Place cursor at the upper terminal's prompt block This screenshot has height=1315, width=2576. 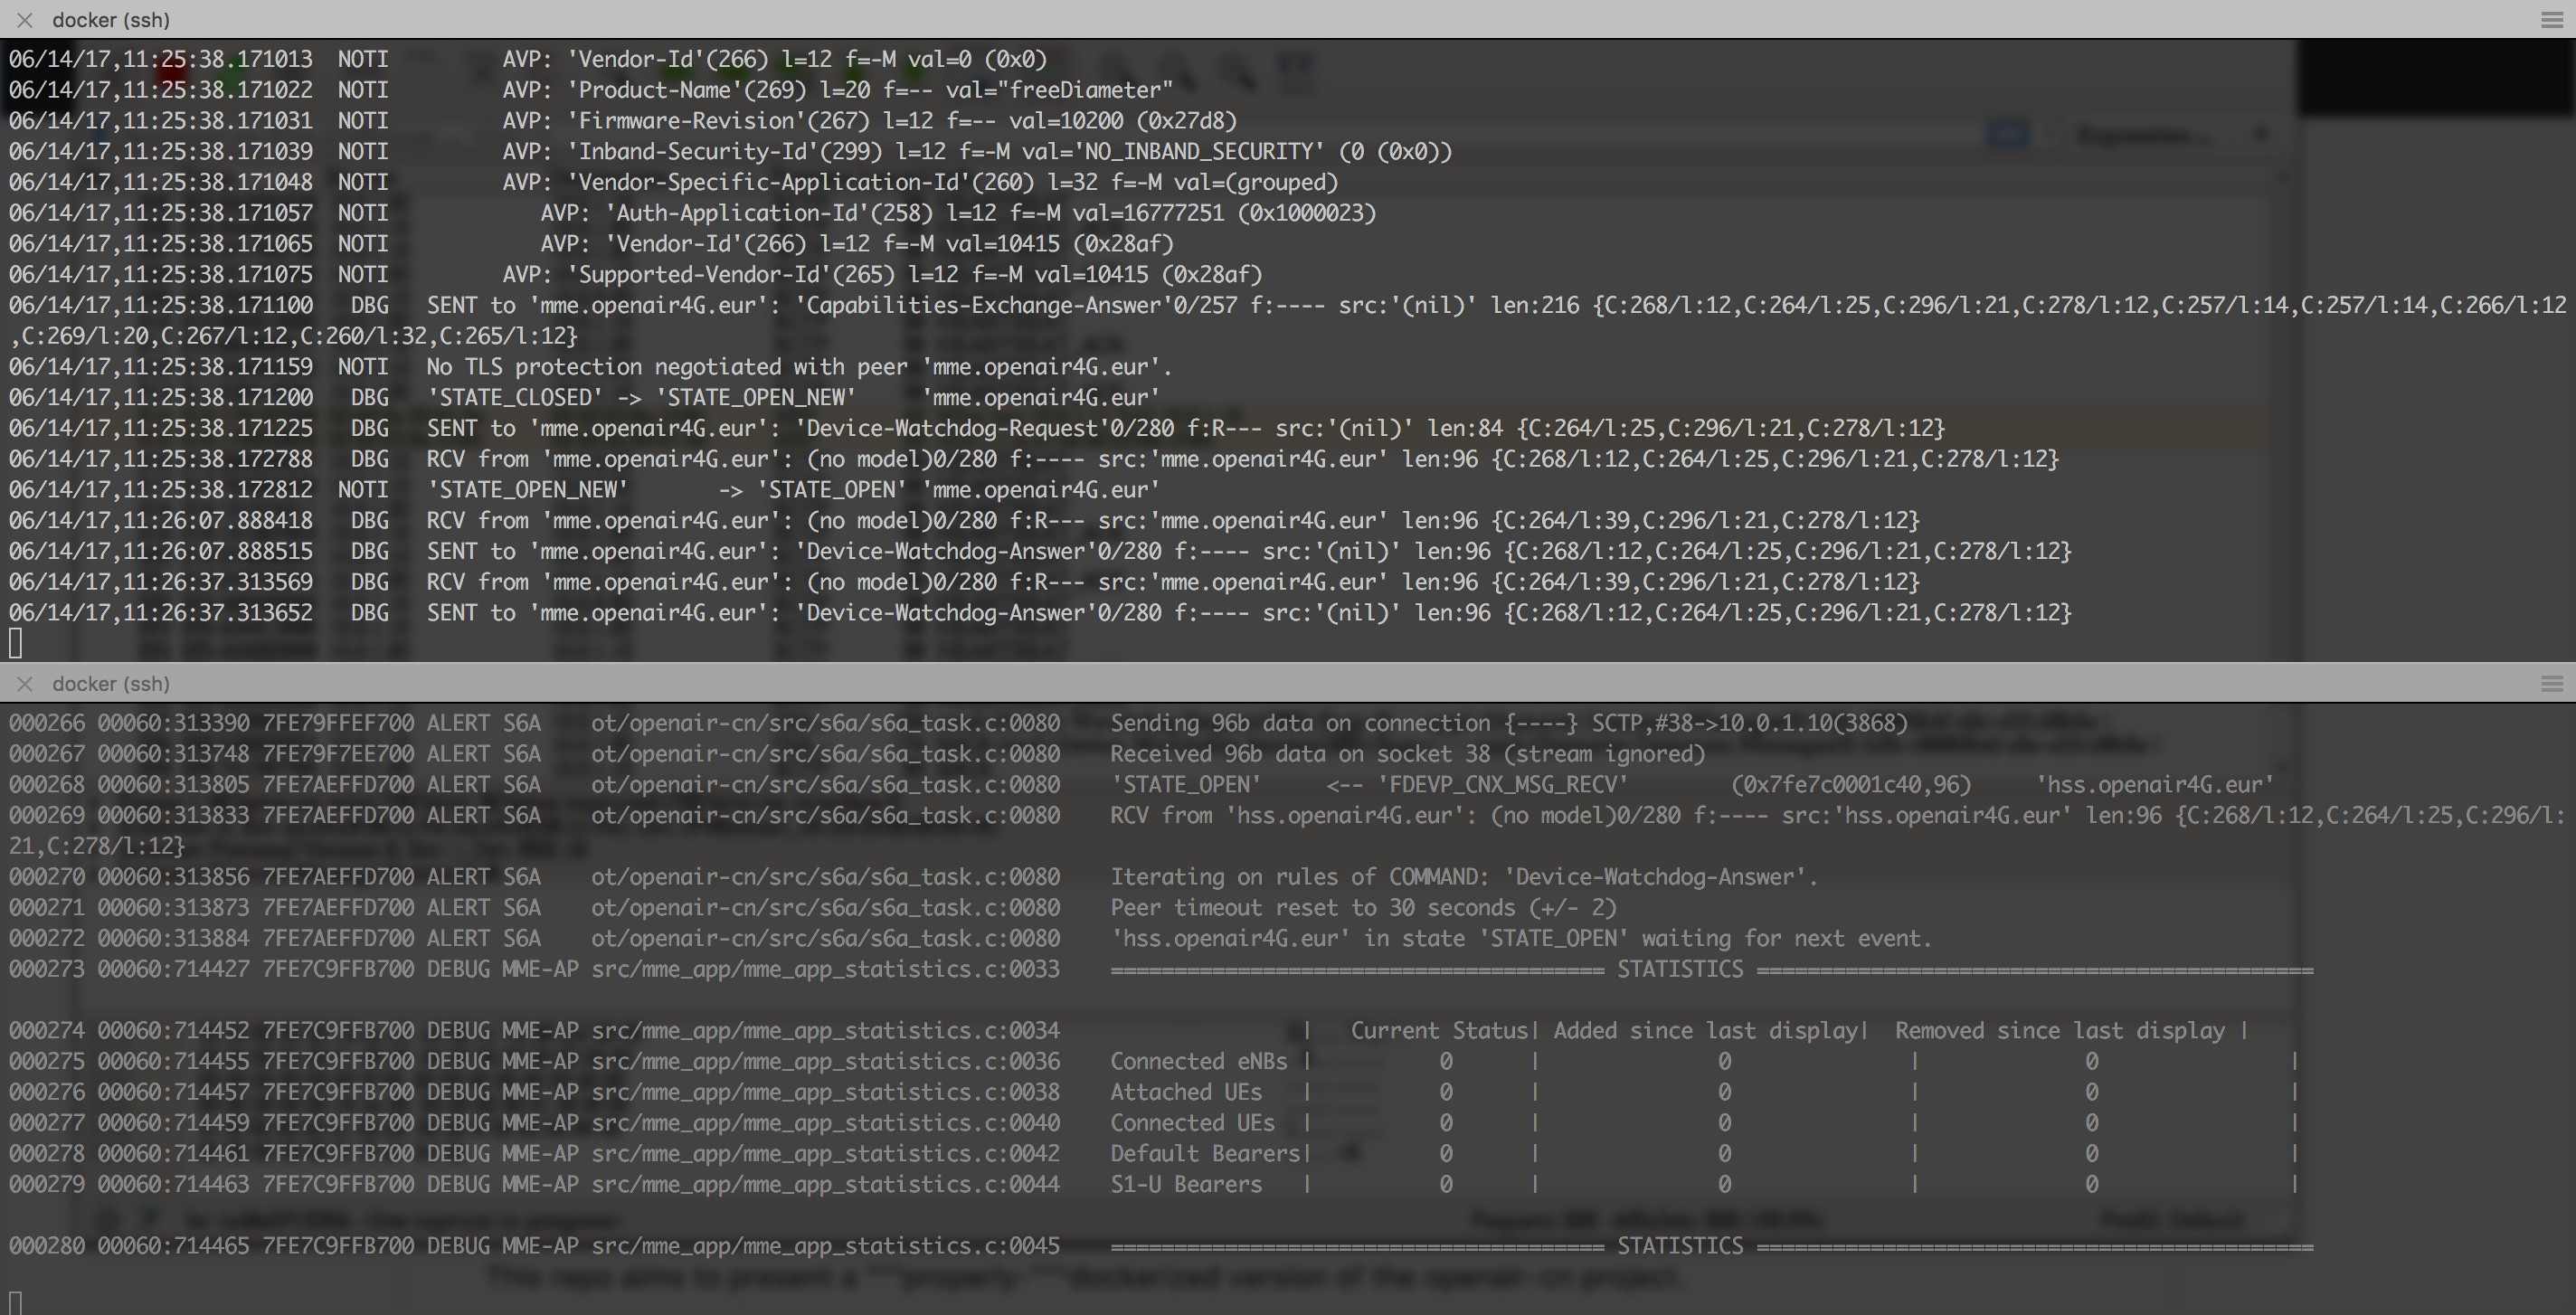15,643
